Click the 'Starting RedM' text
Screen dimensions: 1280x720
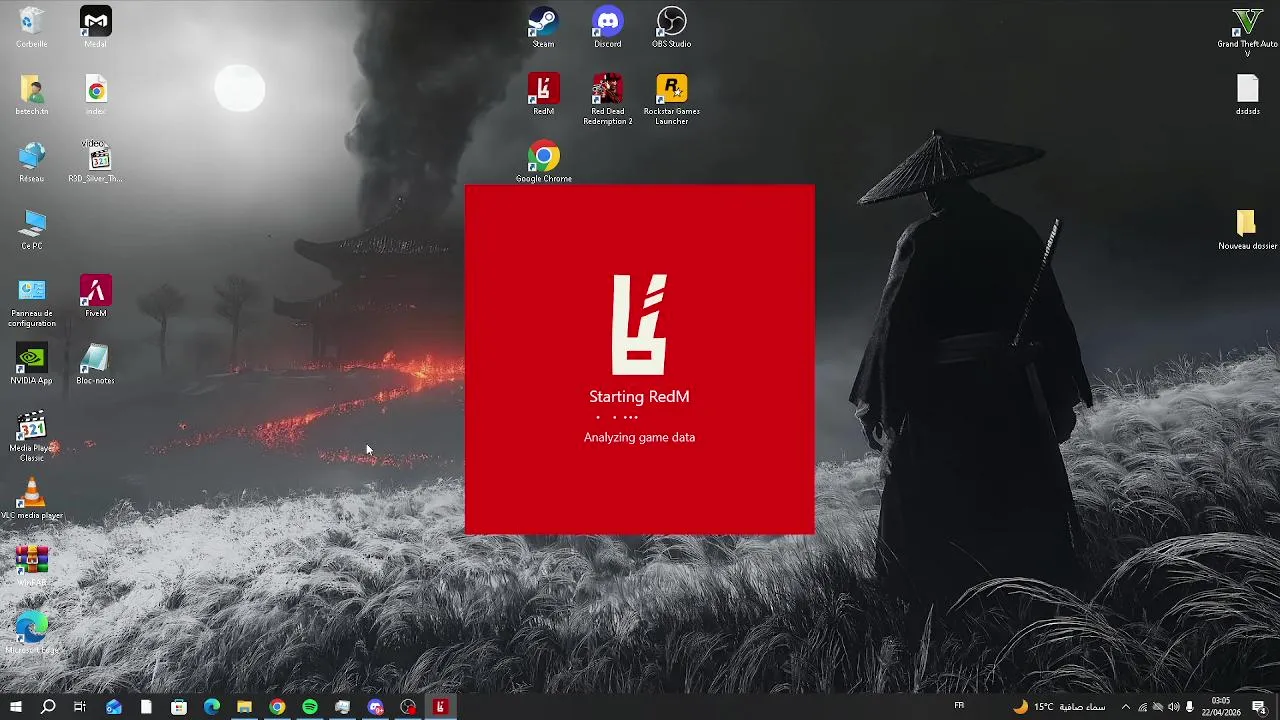[x=639, y=396]
